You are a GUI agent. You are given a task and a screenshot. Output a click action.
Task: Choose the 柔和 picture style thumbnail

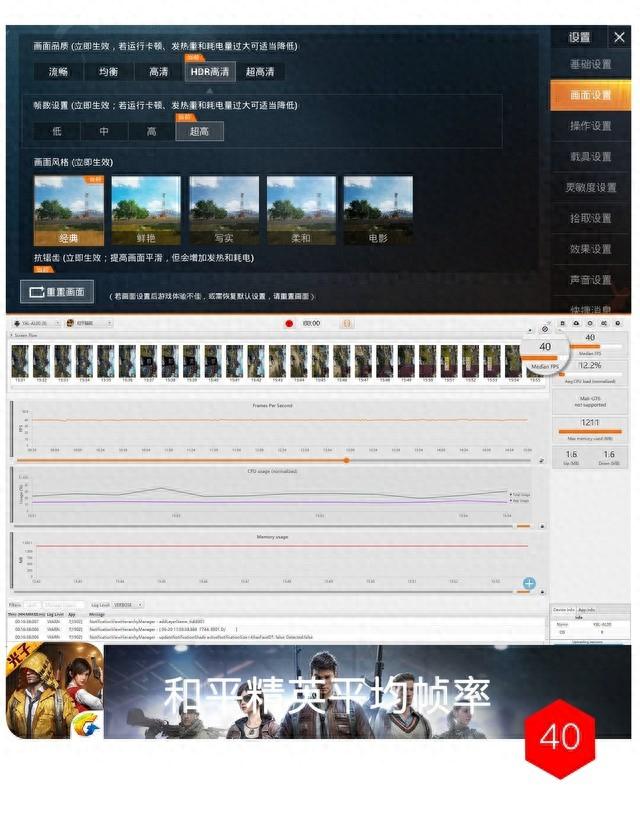pos(301,211)
